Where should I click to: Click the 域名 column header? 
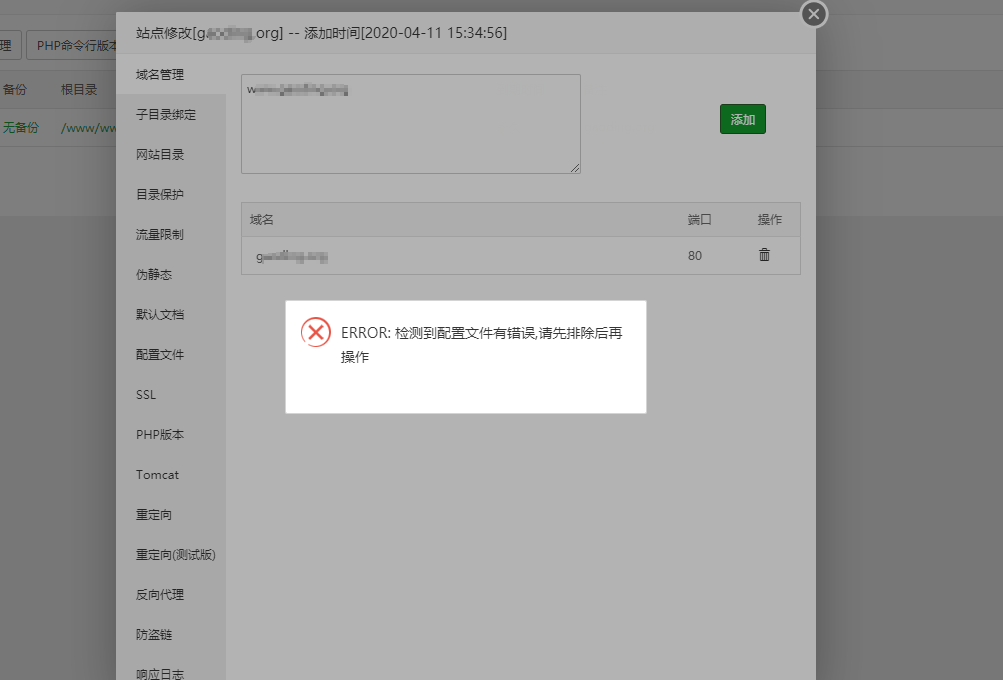click(262, 219)
